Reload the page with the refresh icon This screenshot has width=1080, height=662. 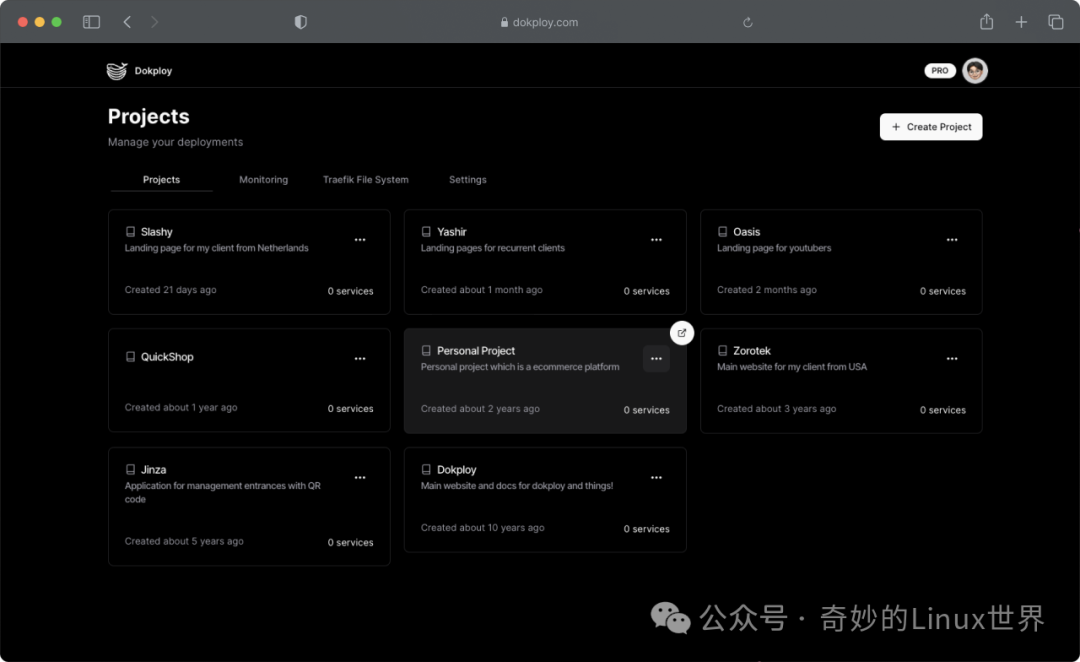pyautogui.click(x=747, y=22)
